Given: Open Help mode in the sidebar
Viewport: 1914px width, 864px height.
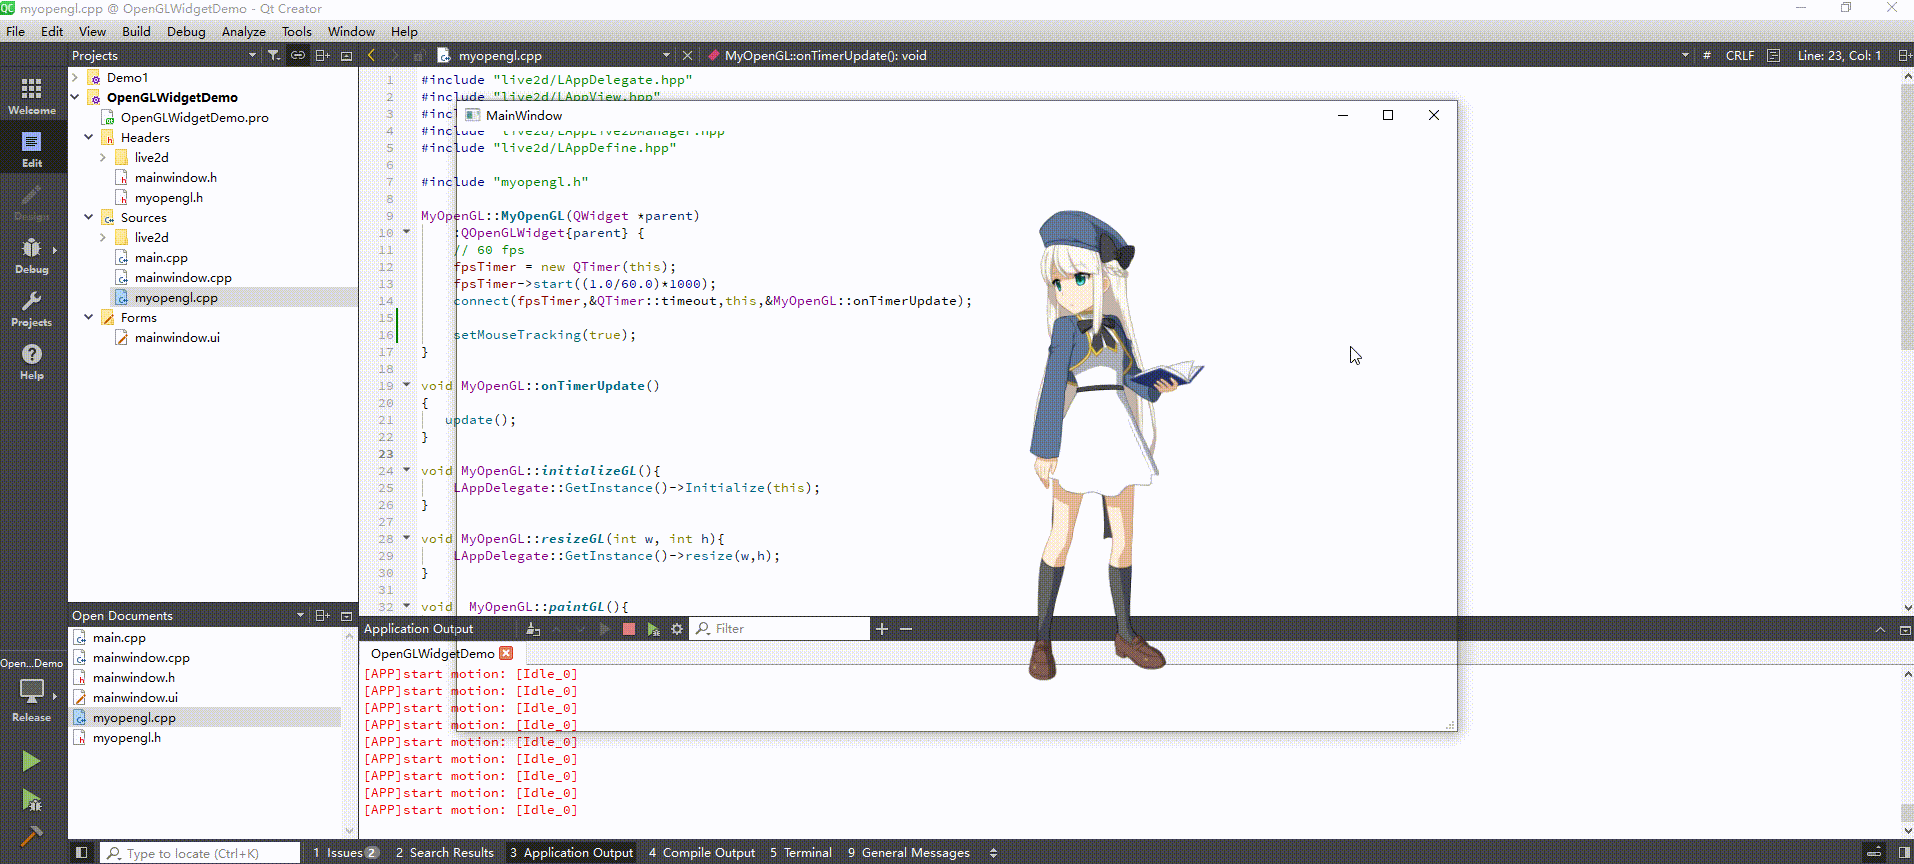Looking at the screenshot, I should click(32, 361).
